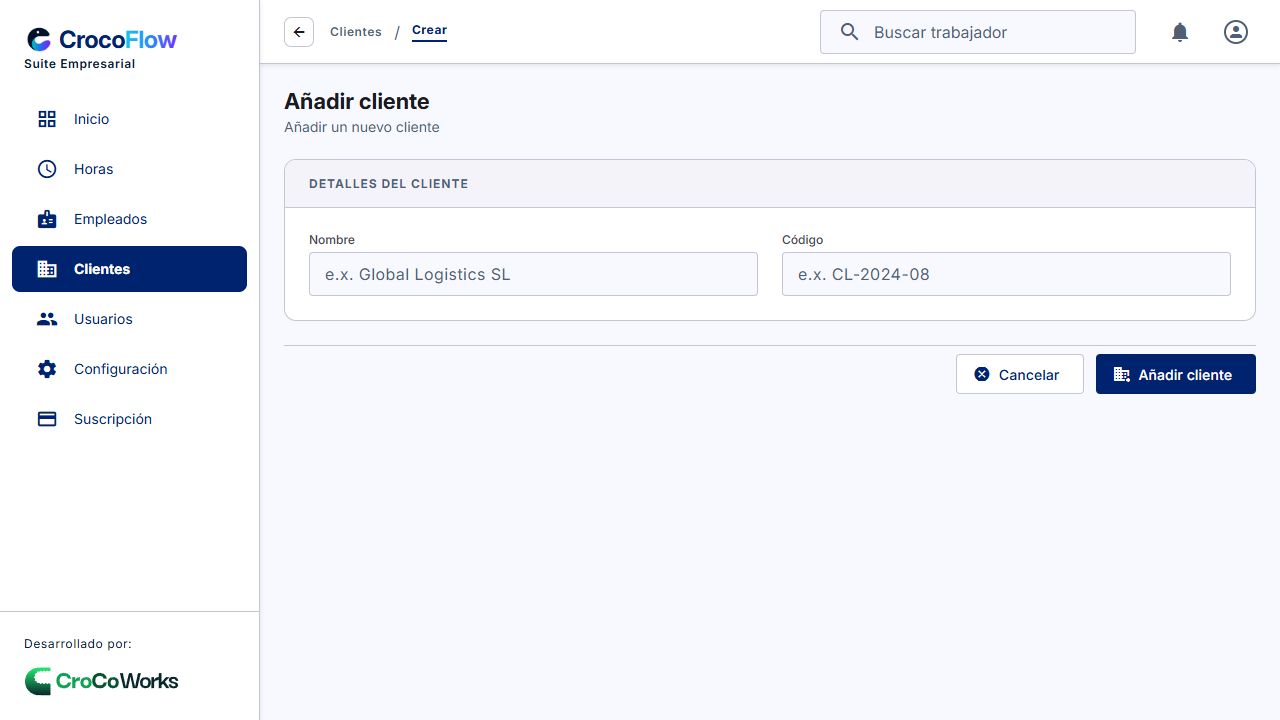
Task: Open notifications bell icon
Action: tap(1180, 32)
